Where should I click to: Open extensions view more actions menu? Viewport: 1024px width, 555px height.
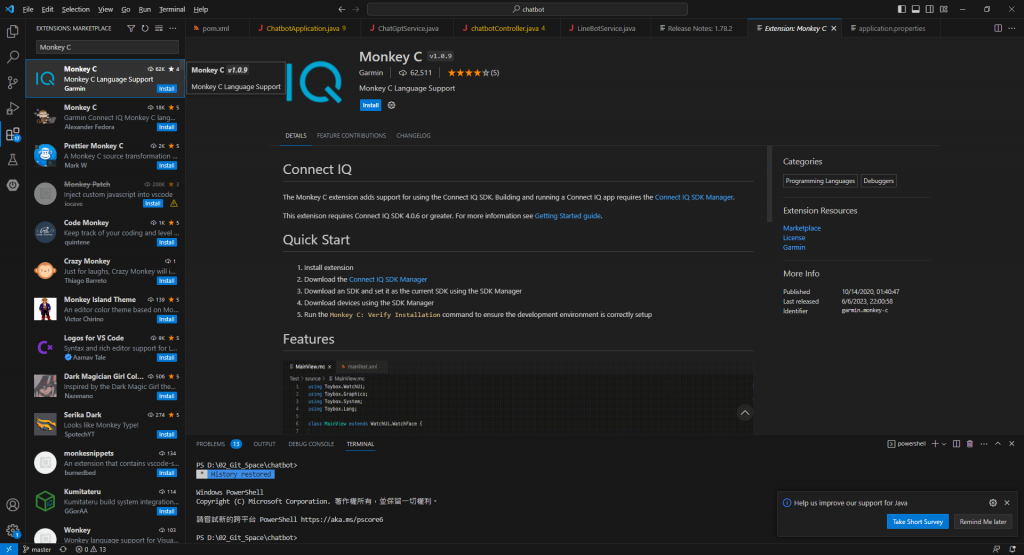[173, 28]
